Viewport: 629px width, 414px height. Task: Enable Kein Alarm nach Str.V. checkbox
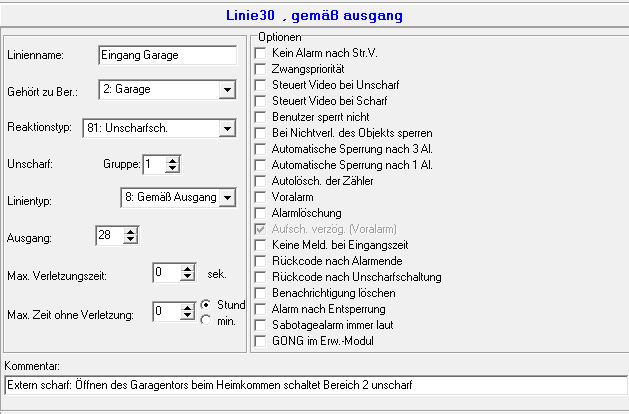[x=261, y=52]
